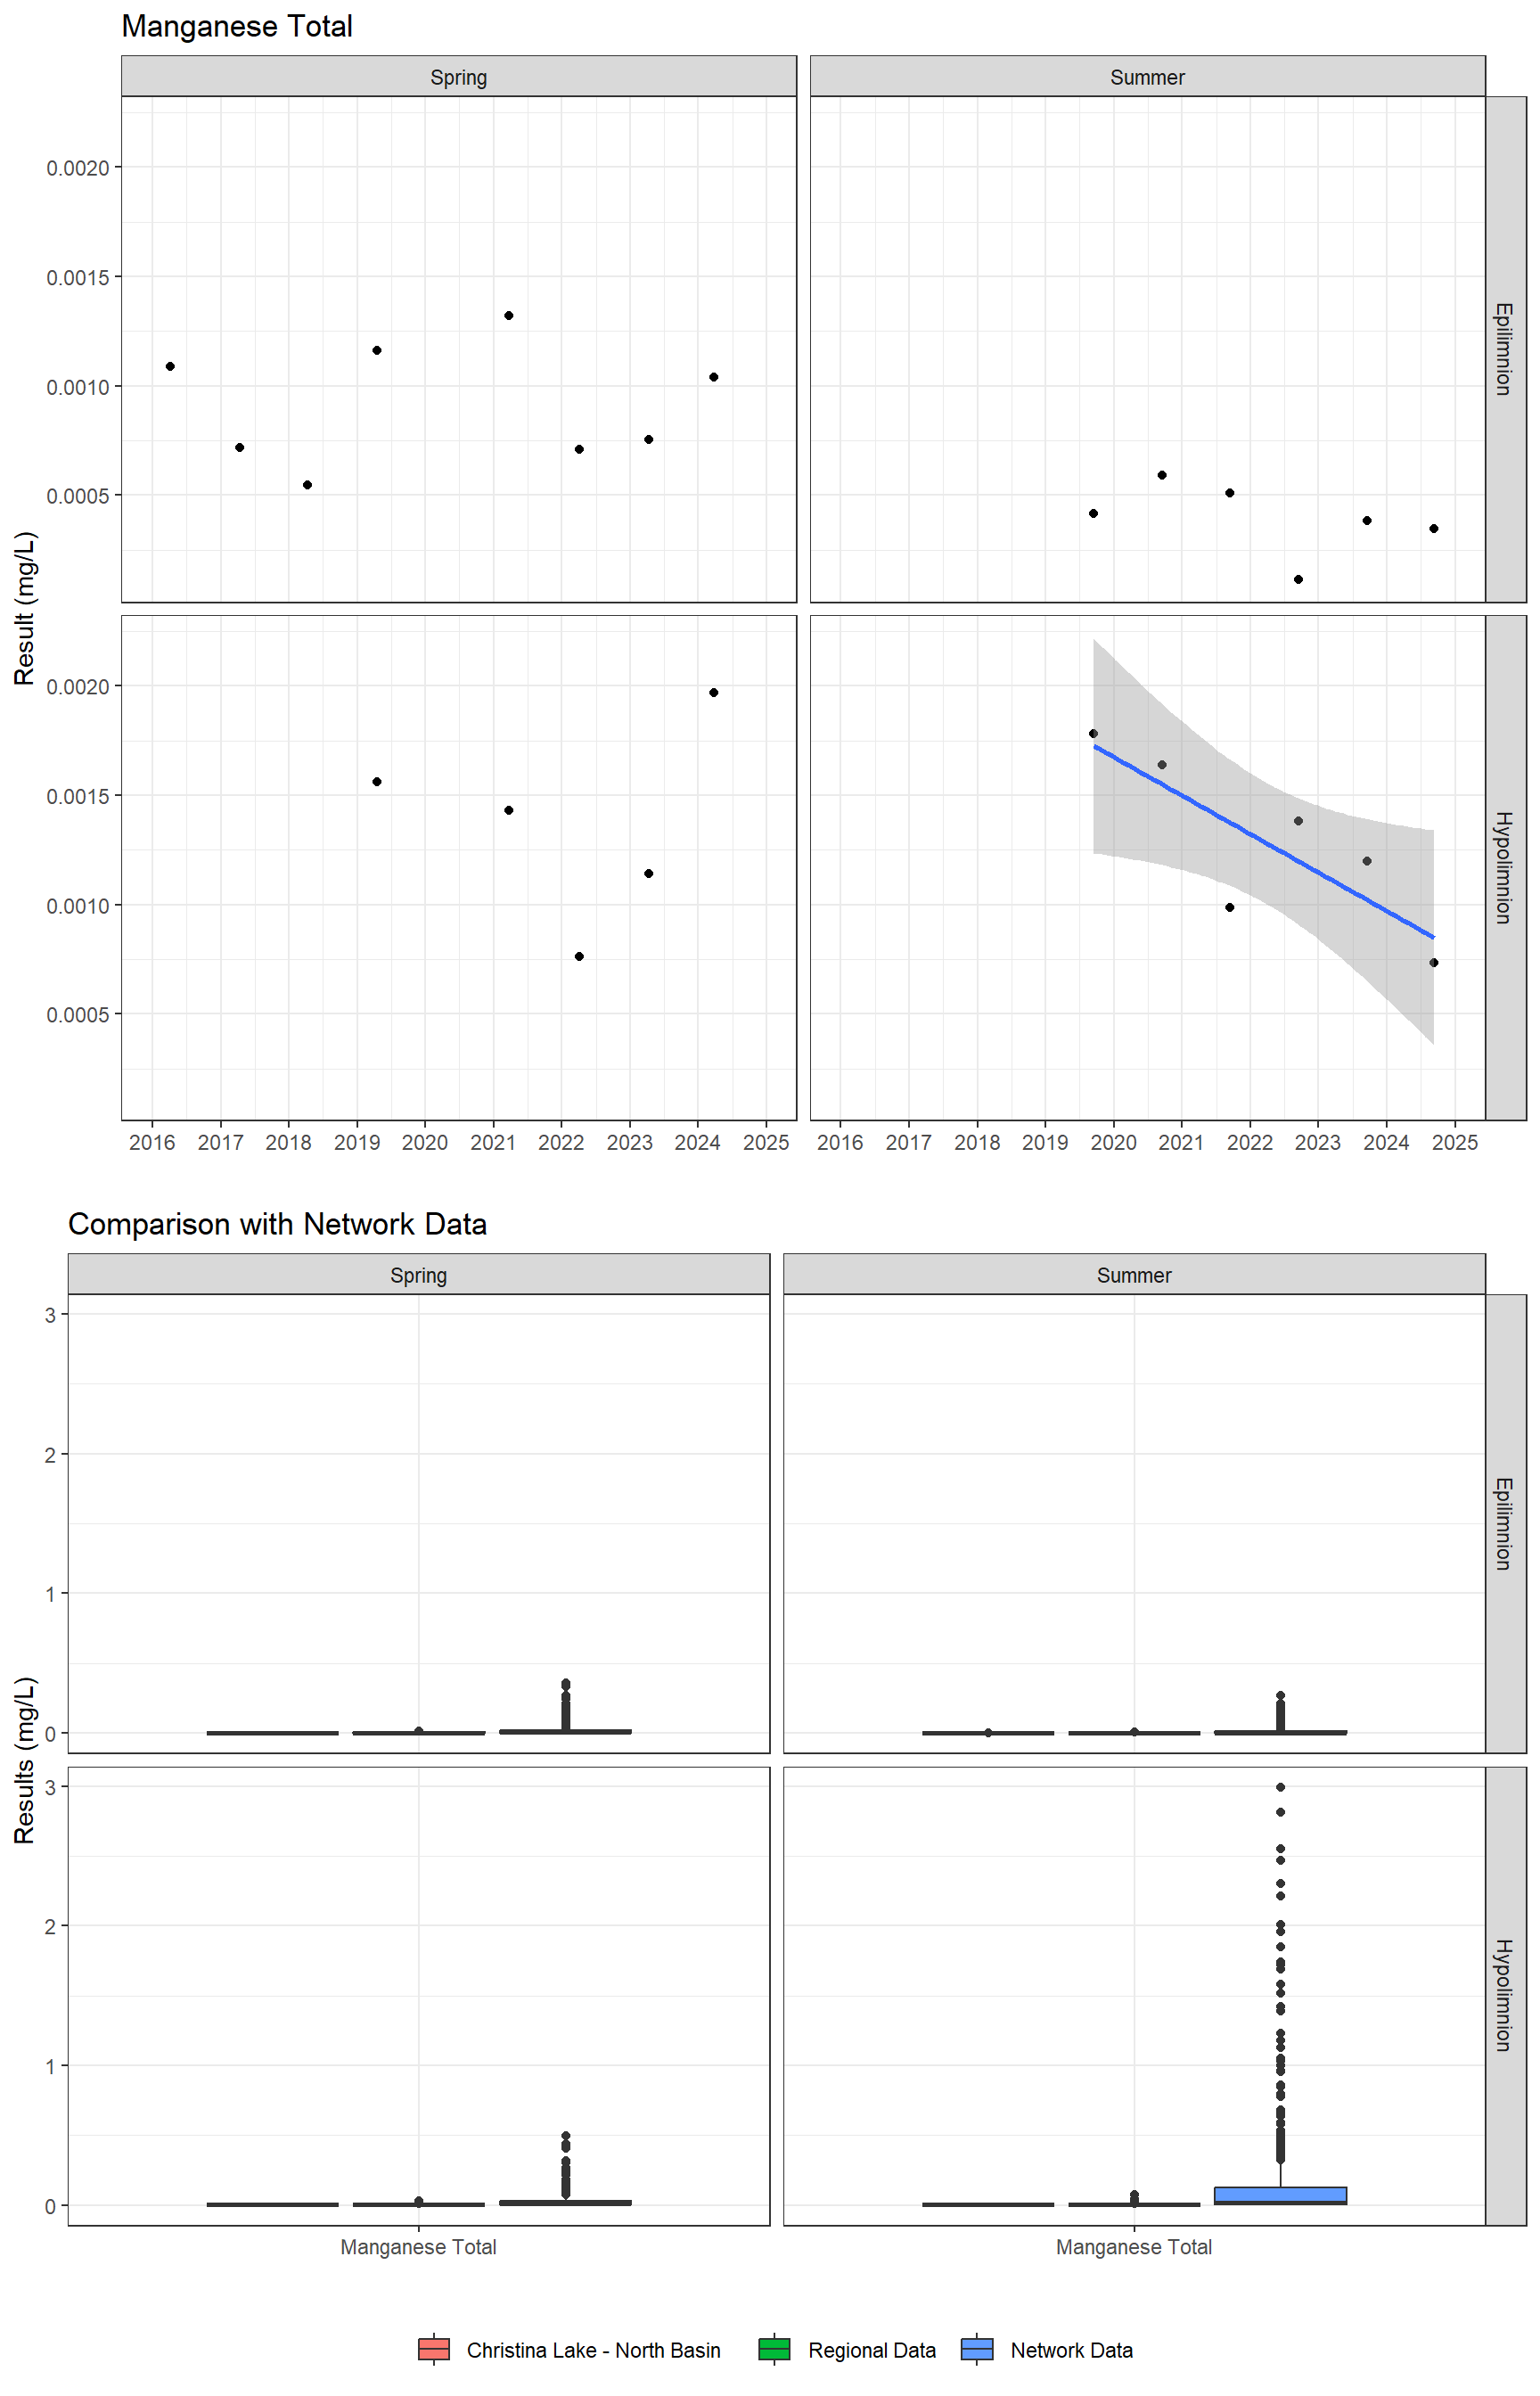1540x2396 pixels.
Task: Click the Epilimnion strip of the Manganese Total chart
Action: (x=1505, y=349)
